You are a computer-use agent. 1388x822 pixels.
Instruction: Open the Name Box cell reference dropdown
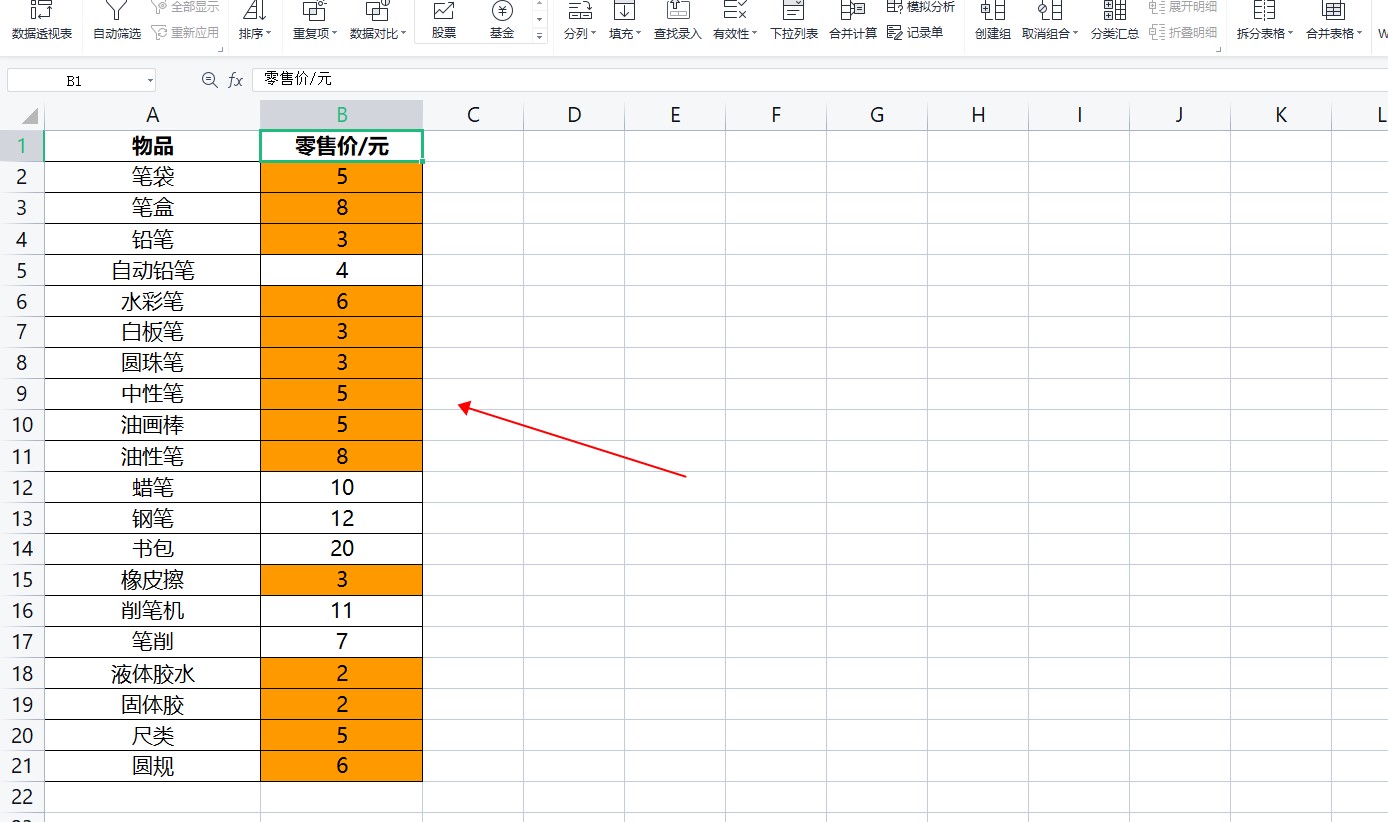click(x=150, y=81)
